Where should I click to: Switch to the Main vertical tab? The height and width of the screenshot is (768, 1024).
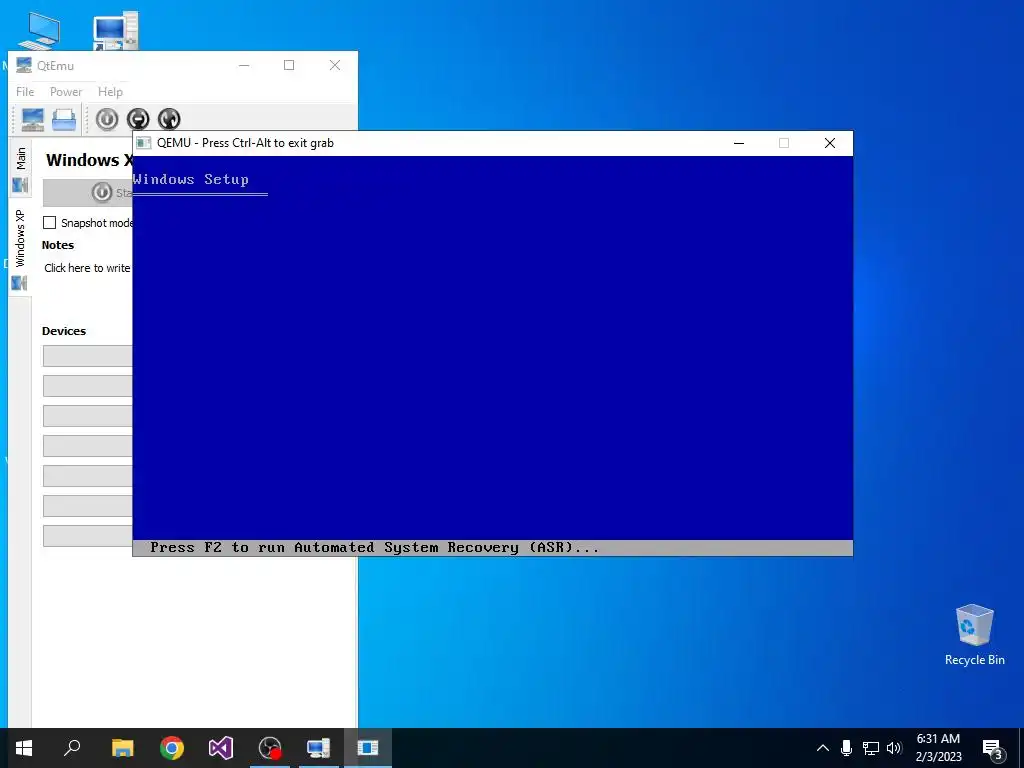click(20, 169)
